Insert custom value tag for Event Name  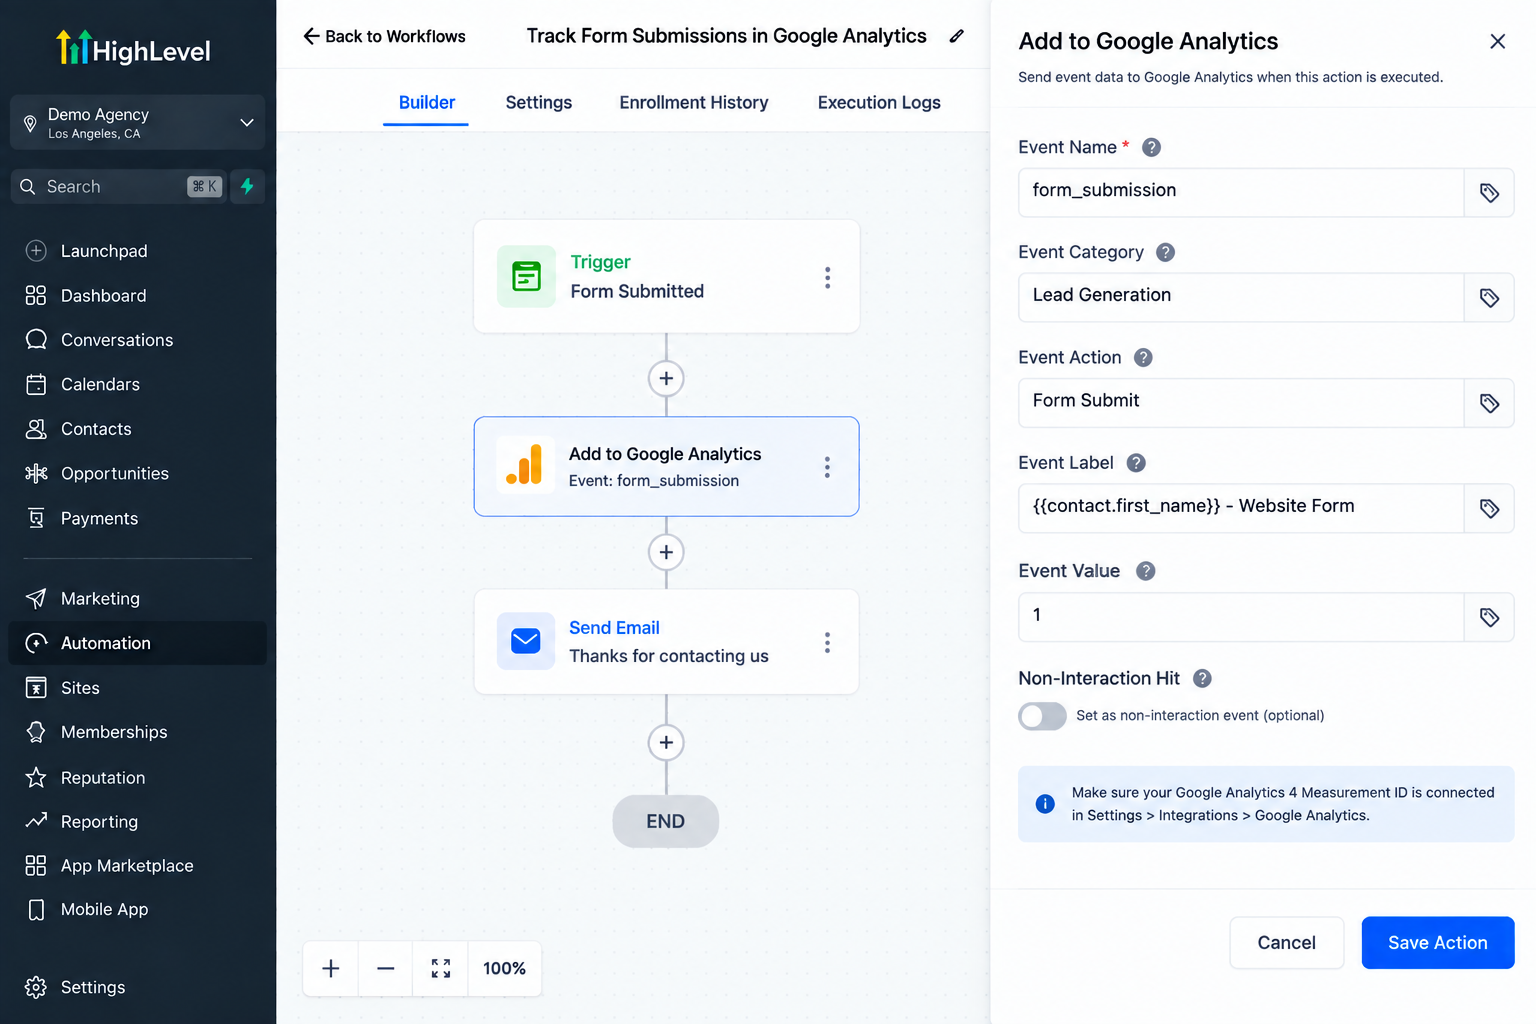pos(1489,192)
